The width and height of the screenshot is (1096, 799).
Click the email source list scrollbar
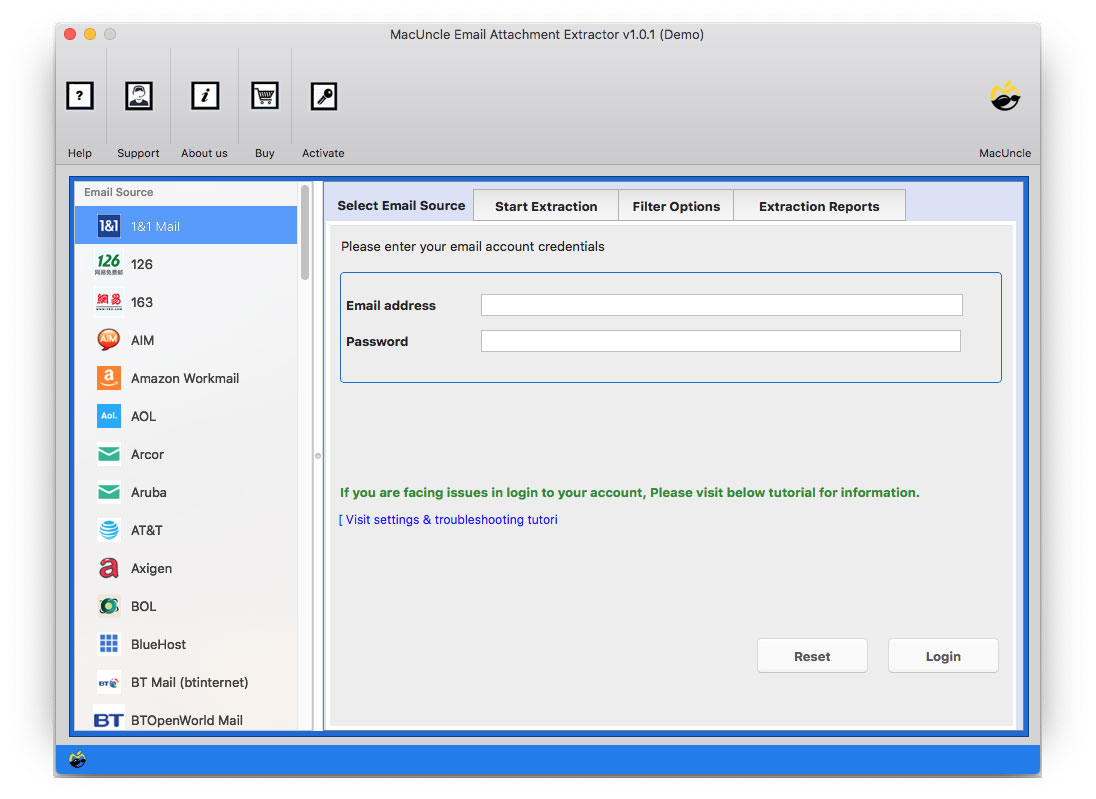[x=305, y=235]
